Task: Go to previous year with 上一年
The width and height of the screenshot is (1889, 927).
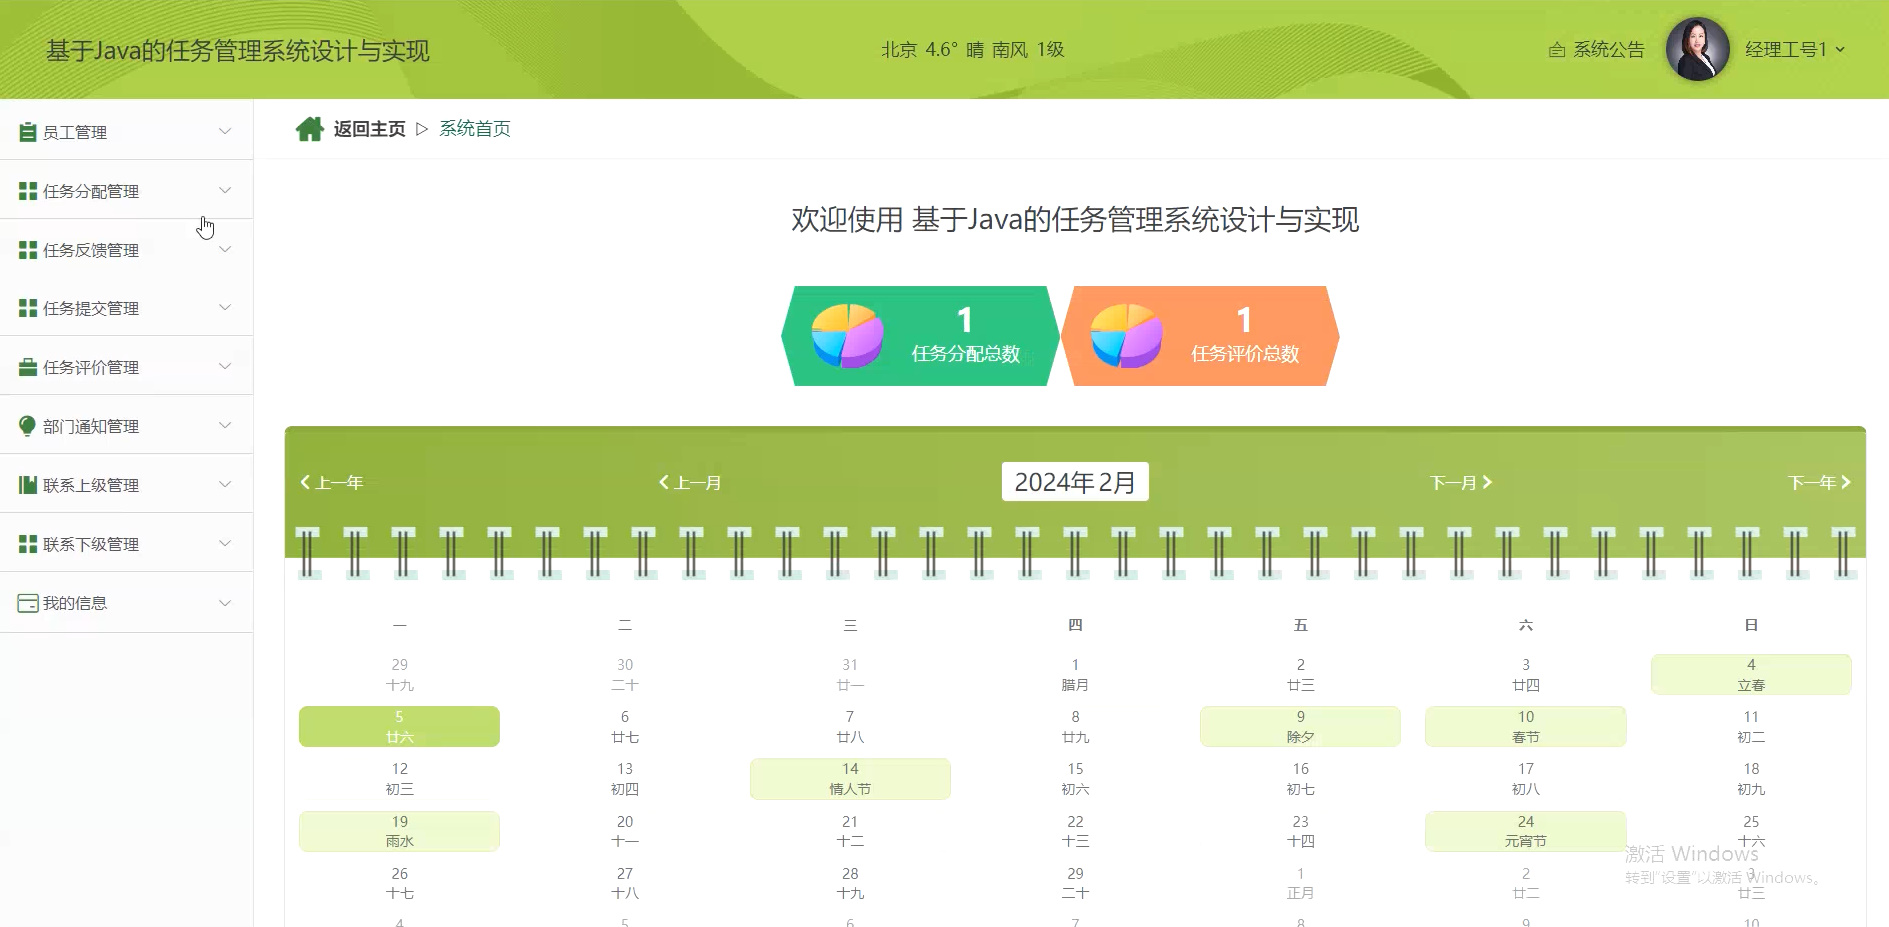Action: pos(332,483)
